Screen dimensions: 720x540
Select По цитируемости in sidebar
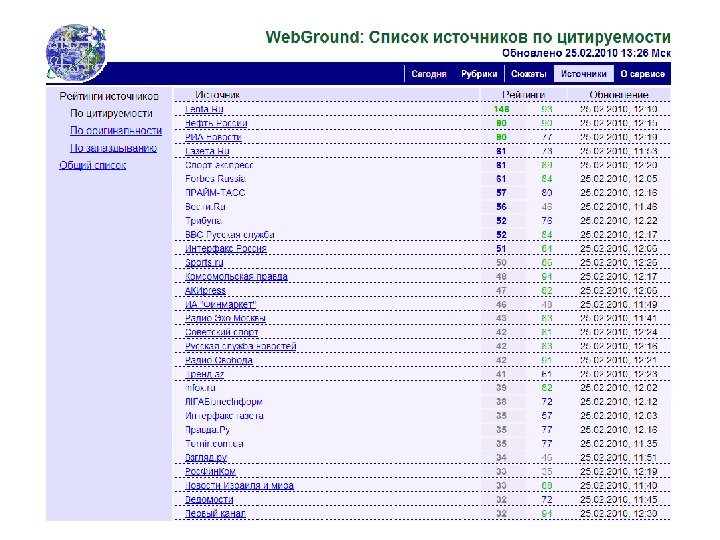[x=111, y=113]
